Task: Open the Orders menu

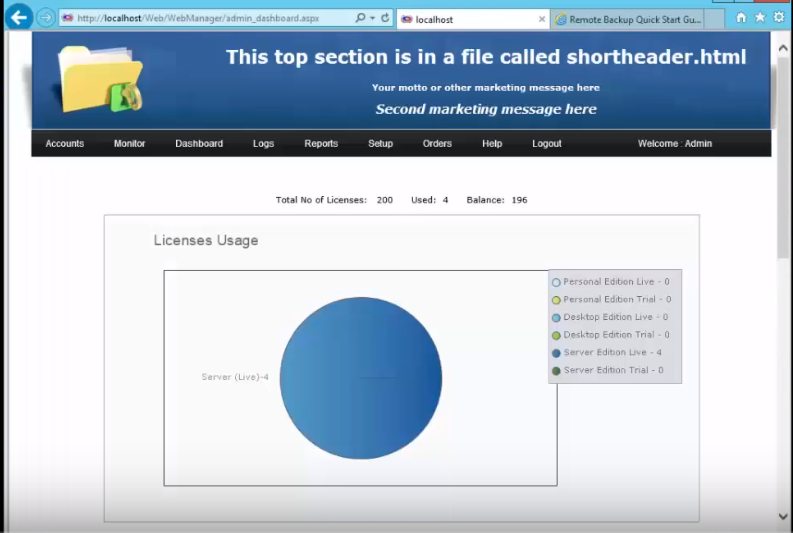Action: (437, 144)
